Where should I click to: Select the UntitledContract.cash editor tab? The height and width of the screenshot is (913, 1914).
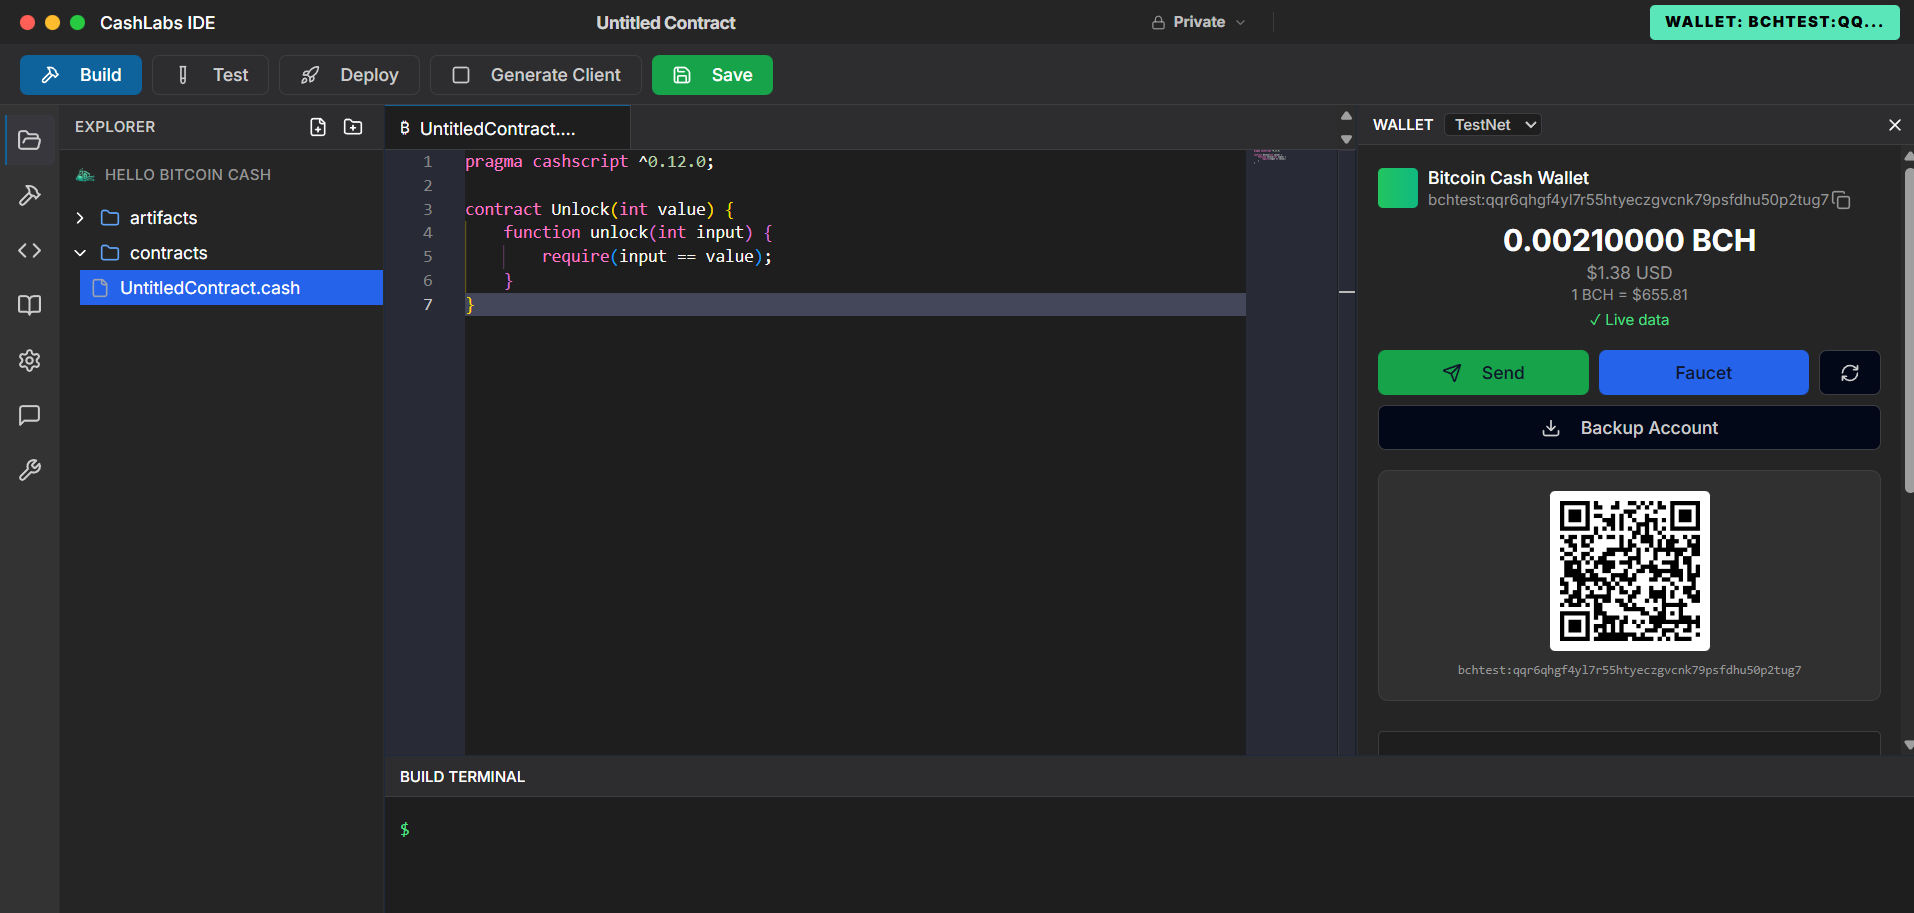click(x=497, y=129)
